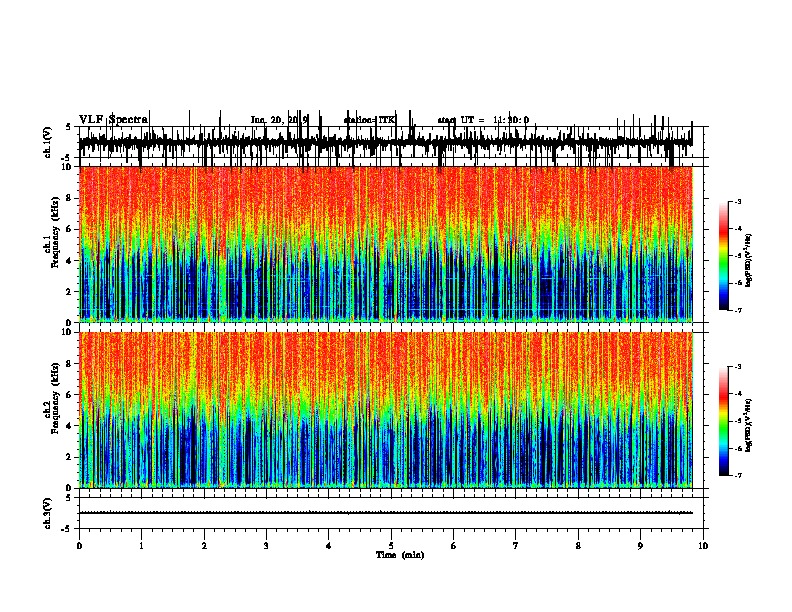
Task: Click the ch.1 voltage waveform strip
Action: click(x=385, y=142)
